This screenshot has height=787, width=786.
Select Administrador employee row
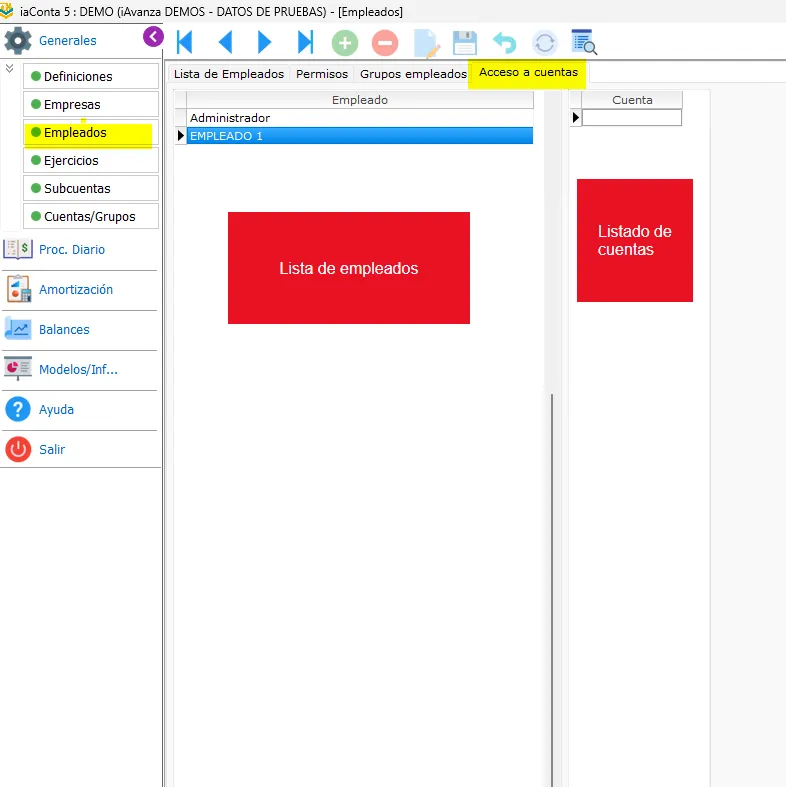pyautogui.click(x=360, y=118)
